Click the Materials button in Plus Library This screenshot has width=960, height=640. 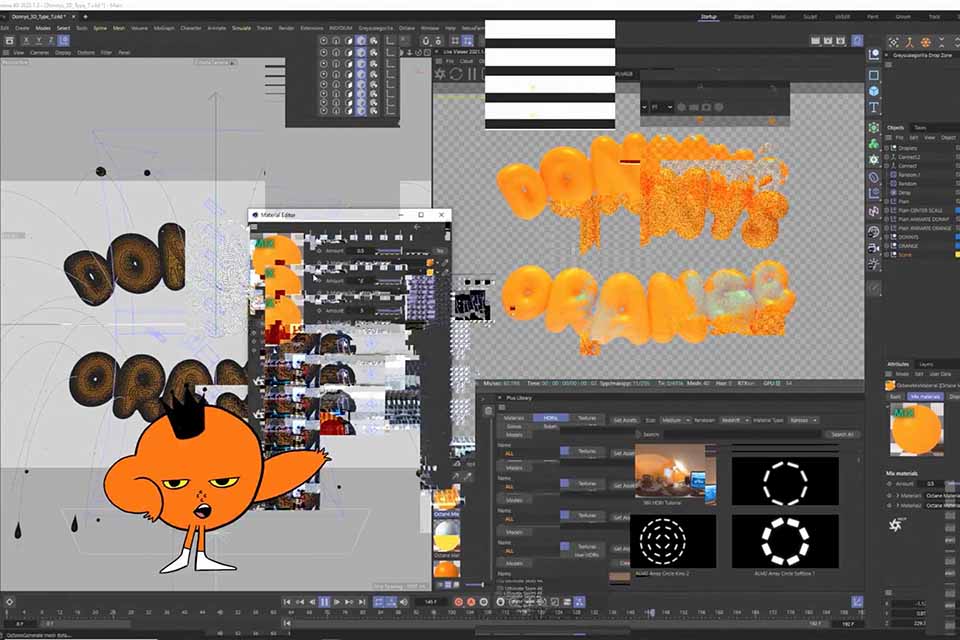[x=514, y=418]
